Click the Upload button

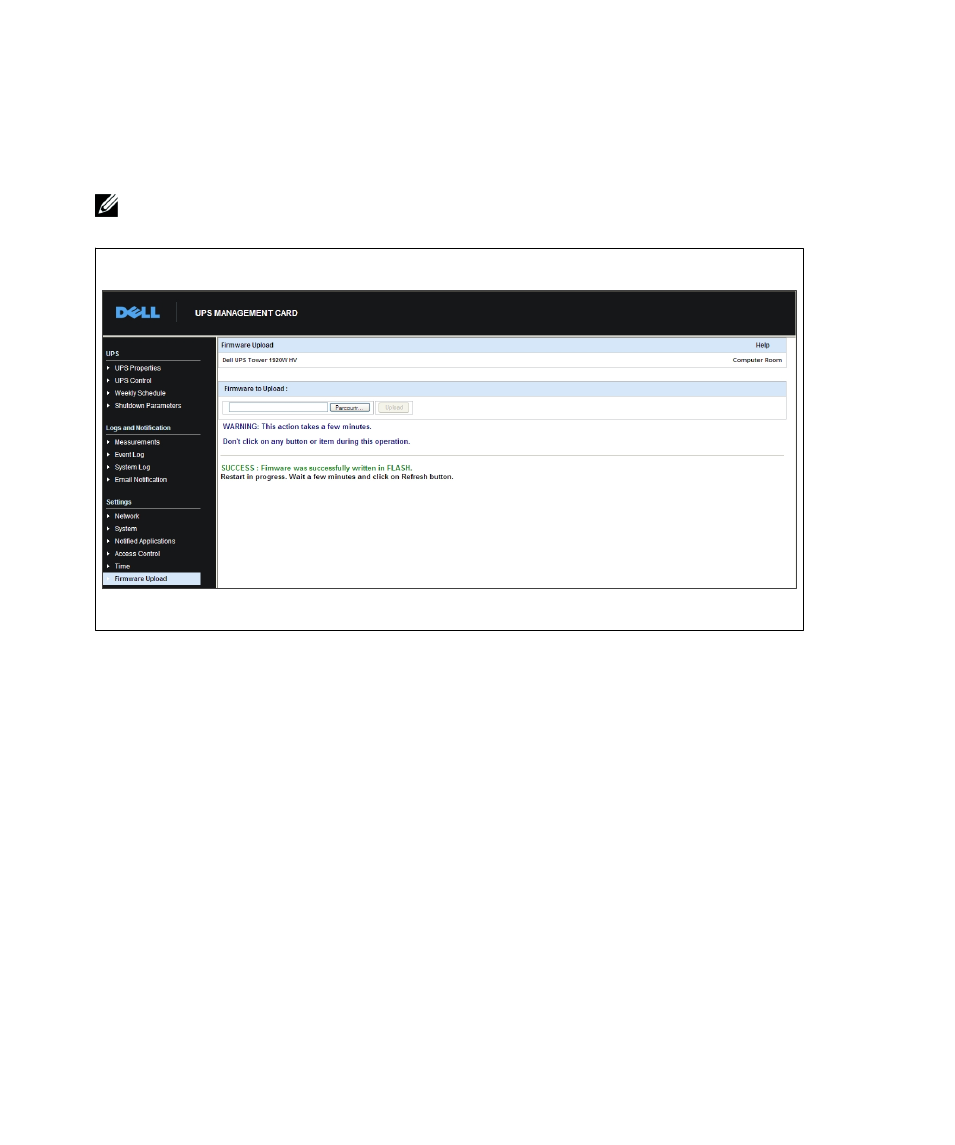pos(394,407)
